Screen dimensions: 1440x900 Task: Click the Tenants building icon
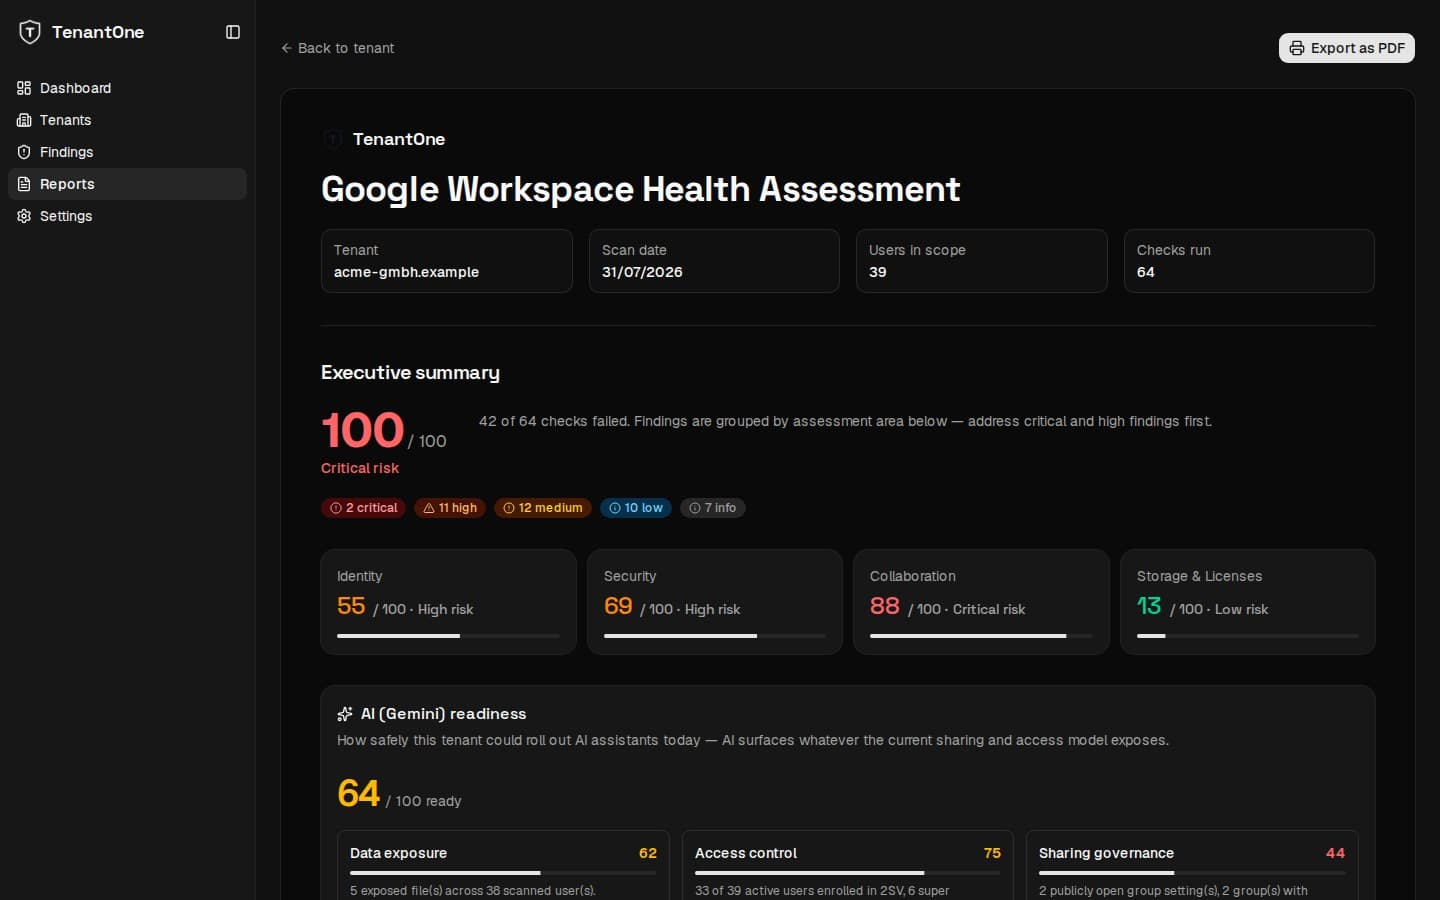click(24, 120)
